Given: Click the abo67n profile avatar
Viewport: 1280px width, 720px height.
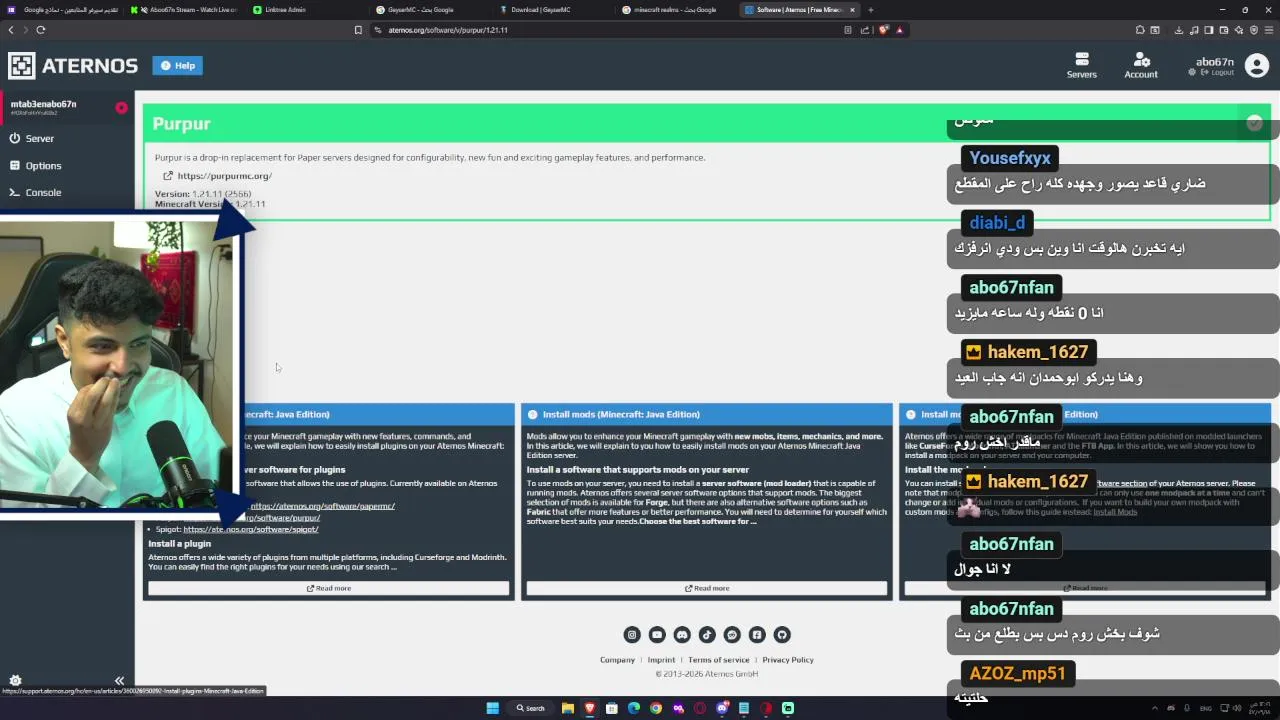Looking at the screenshot, I should click(1257, 66).
